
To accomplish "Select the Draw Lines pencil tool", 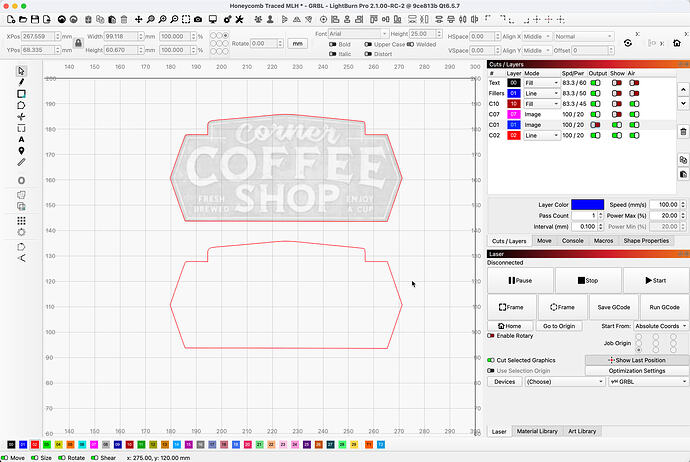I will pyautogui.click(x=21, y=82).
